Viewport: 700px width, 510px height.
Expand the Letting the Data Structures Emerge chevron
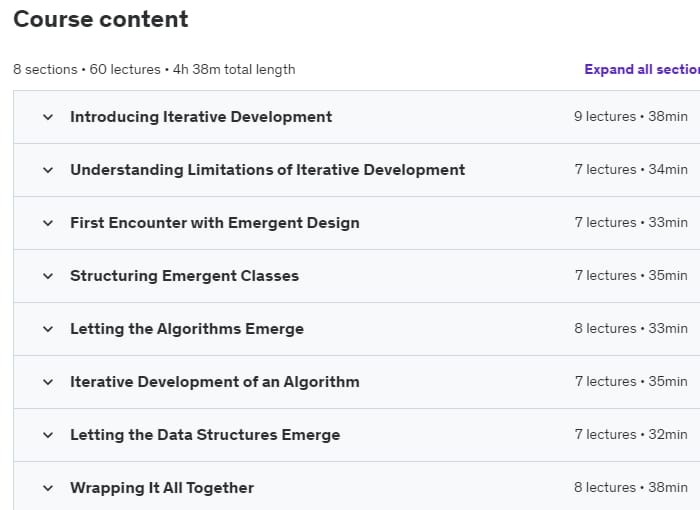click(48, 435)
